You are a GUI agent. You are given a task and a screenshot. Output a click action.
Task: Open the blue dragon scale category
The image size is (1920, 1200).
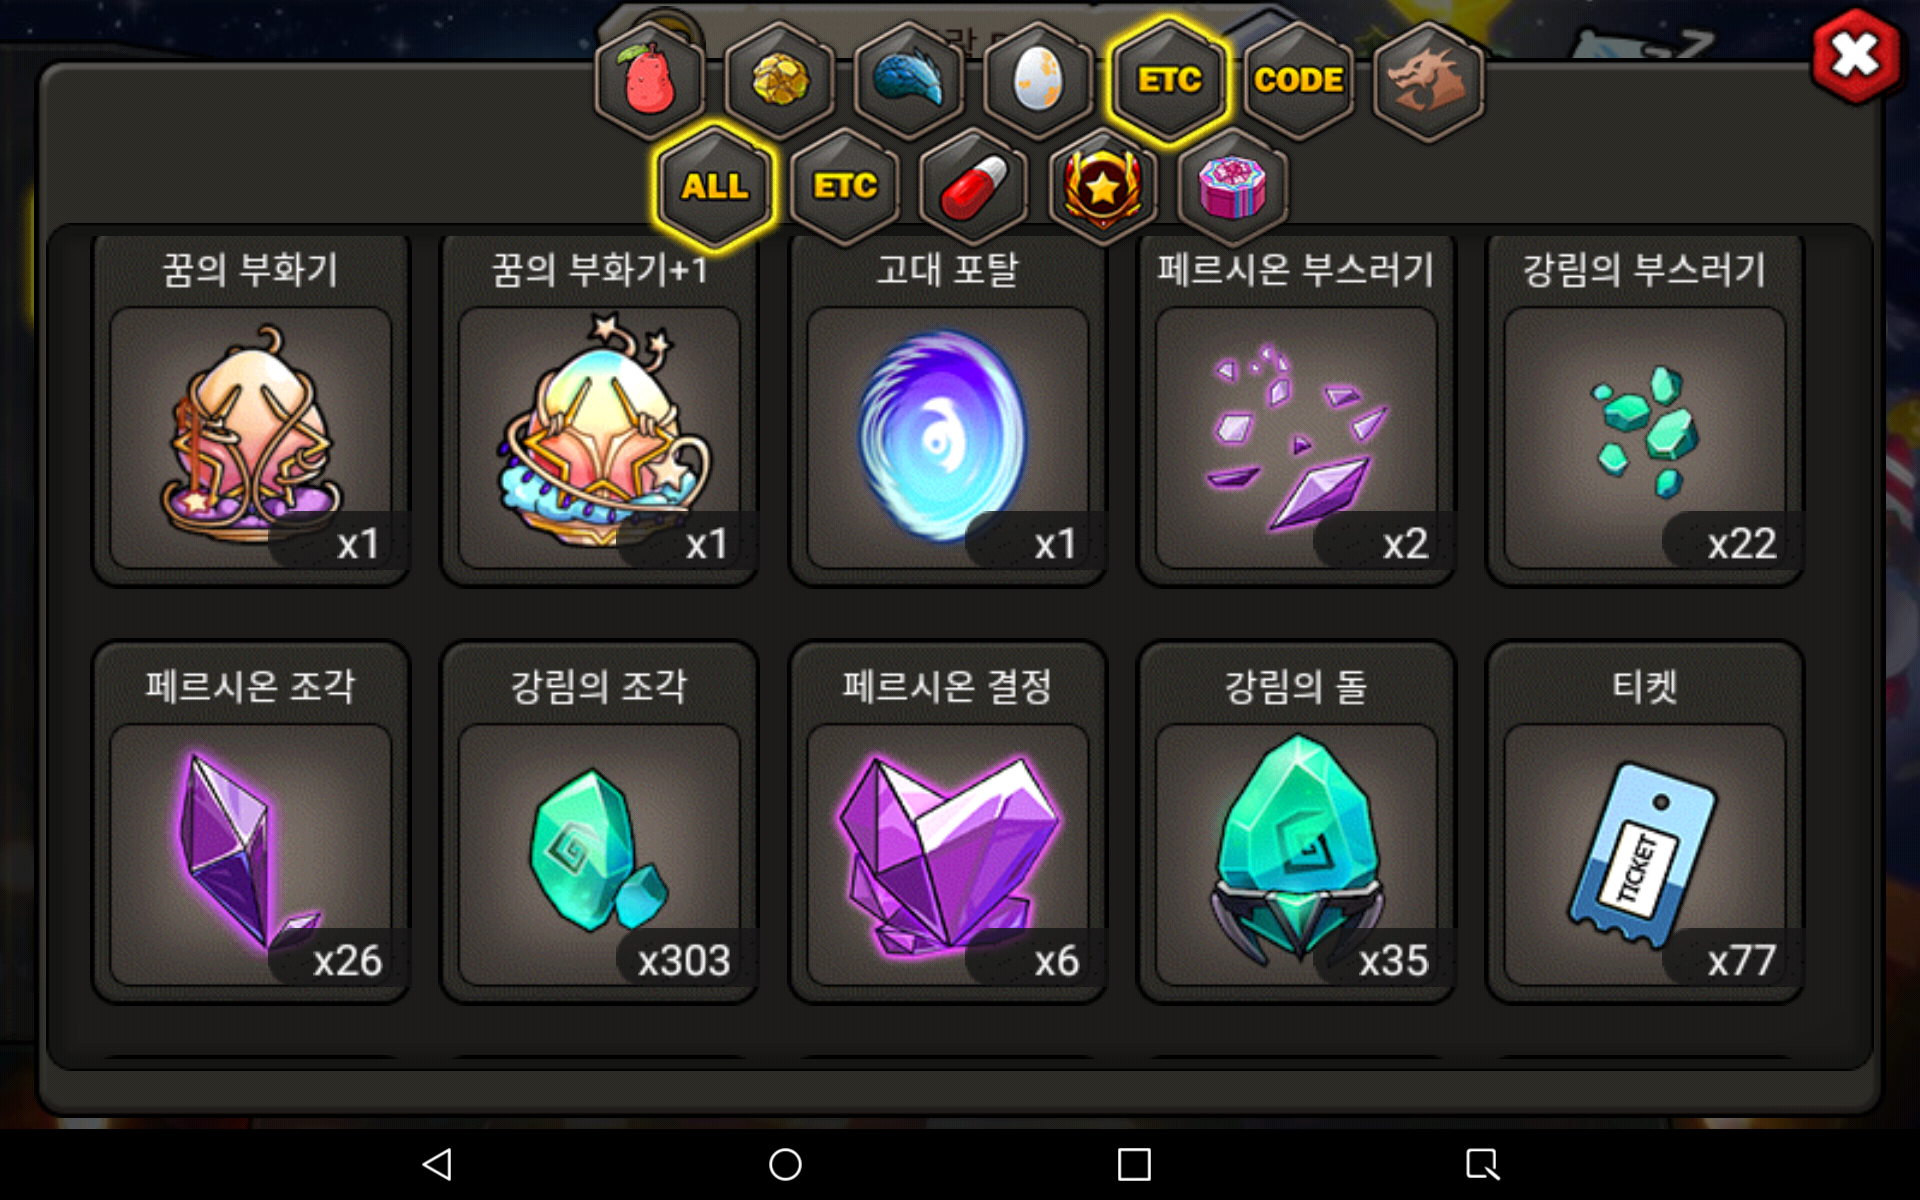click(x=909, y=80)
